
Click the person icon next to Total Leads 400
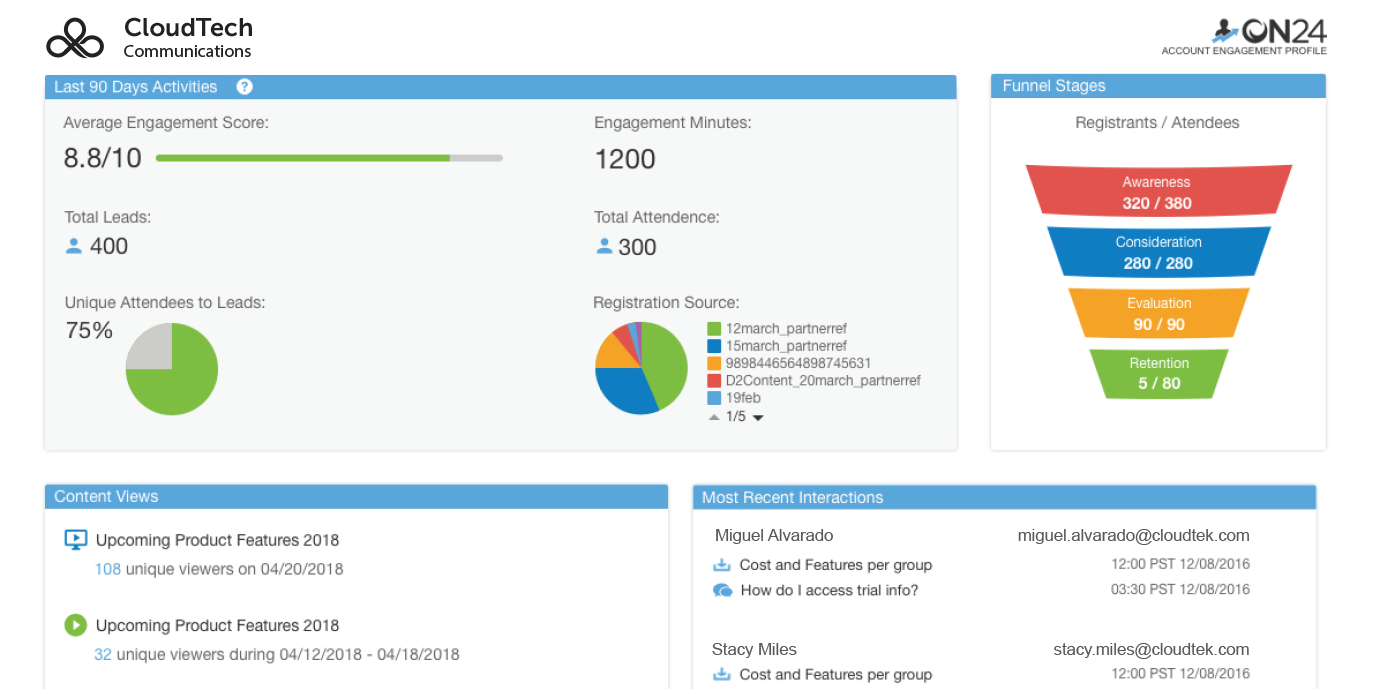(73, 245)
